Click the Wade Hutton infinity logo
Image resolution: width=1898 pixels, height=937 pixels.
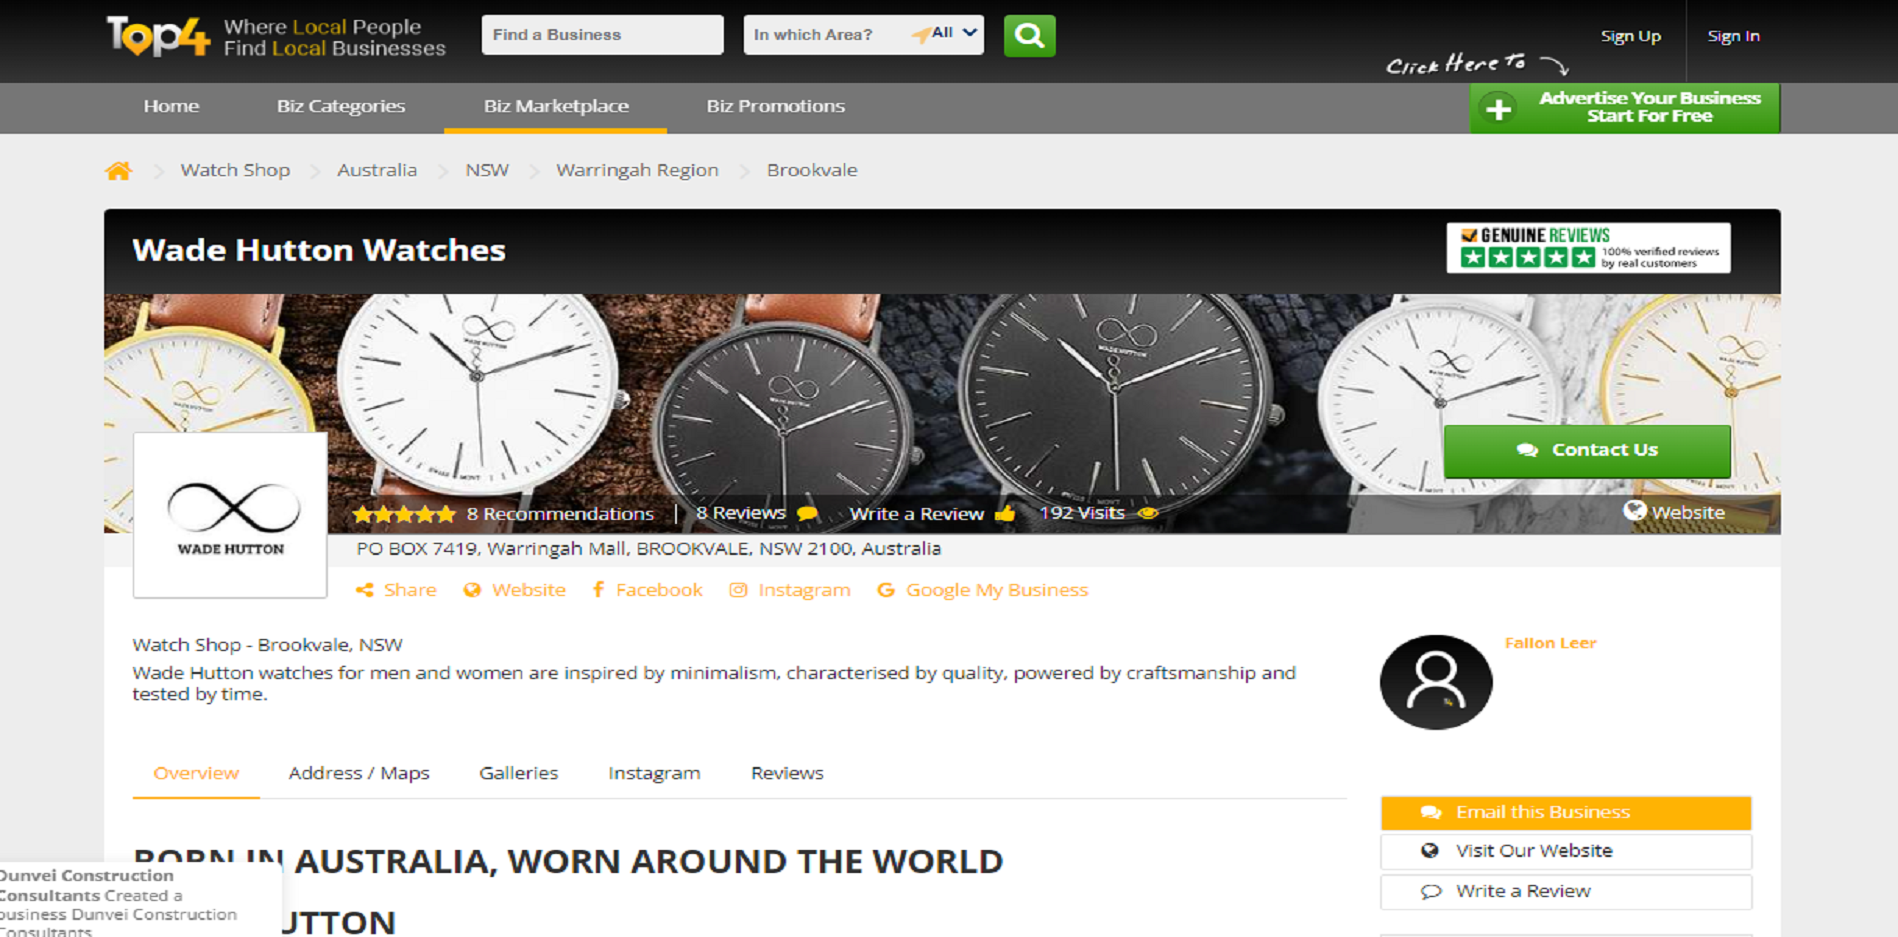pos(231,515)
